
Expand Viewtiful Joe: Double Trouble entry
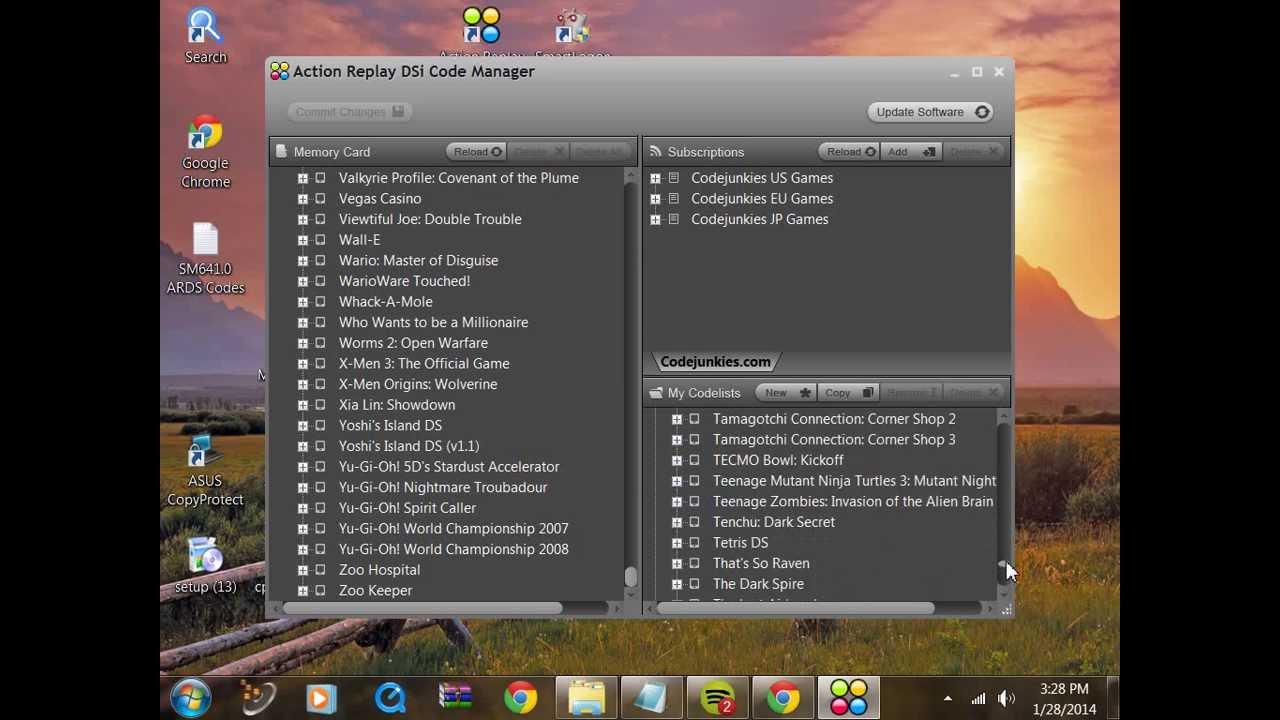302,219
